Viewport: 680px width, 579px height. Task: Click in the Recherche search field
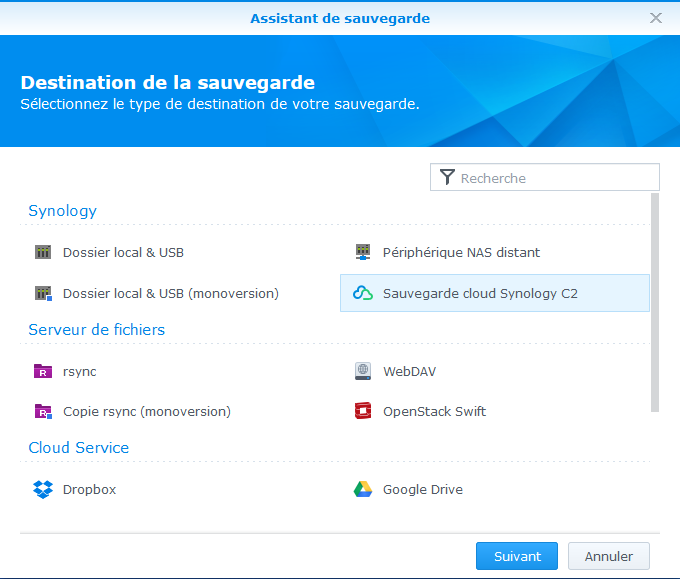555,178
